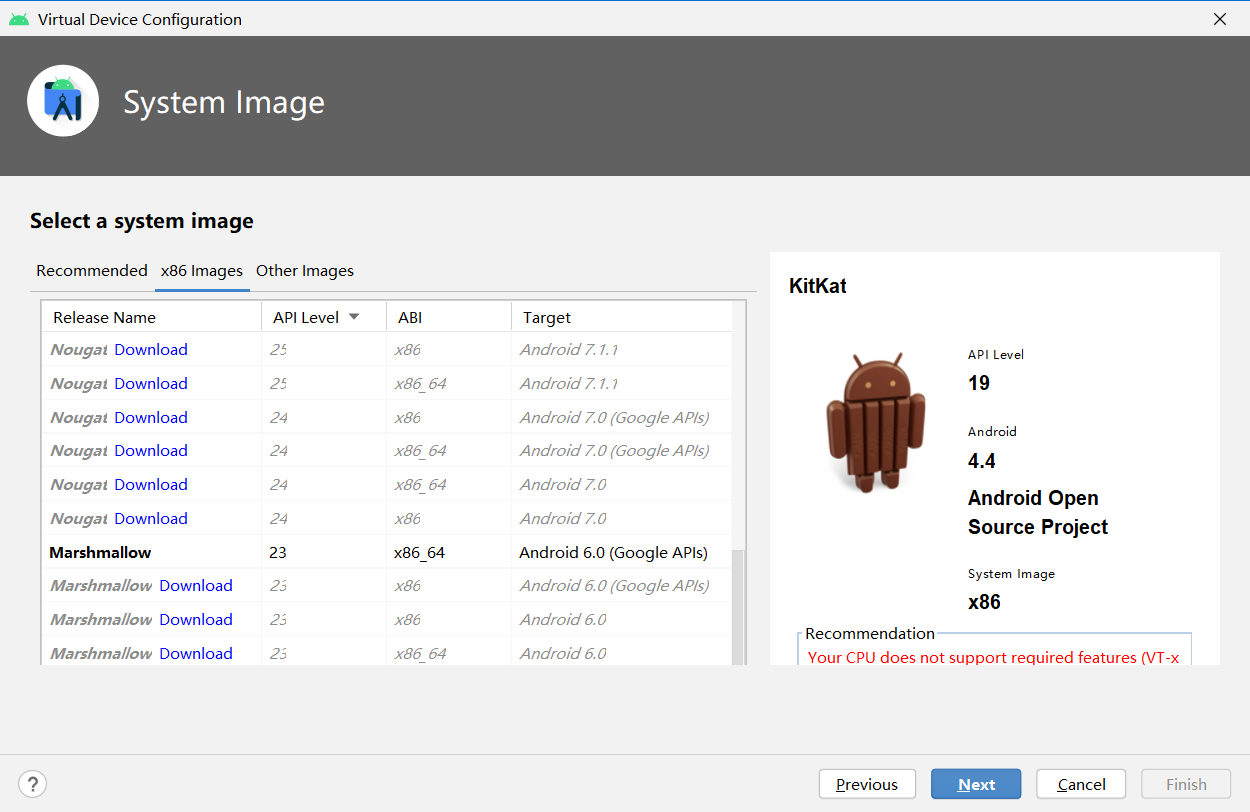Select the x86 Images tab
The width and height of the screenshot is (1250, 812).
pos(202,271)
